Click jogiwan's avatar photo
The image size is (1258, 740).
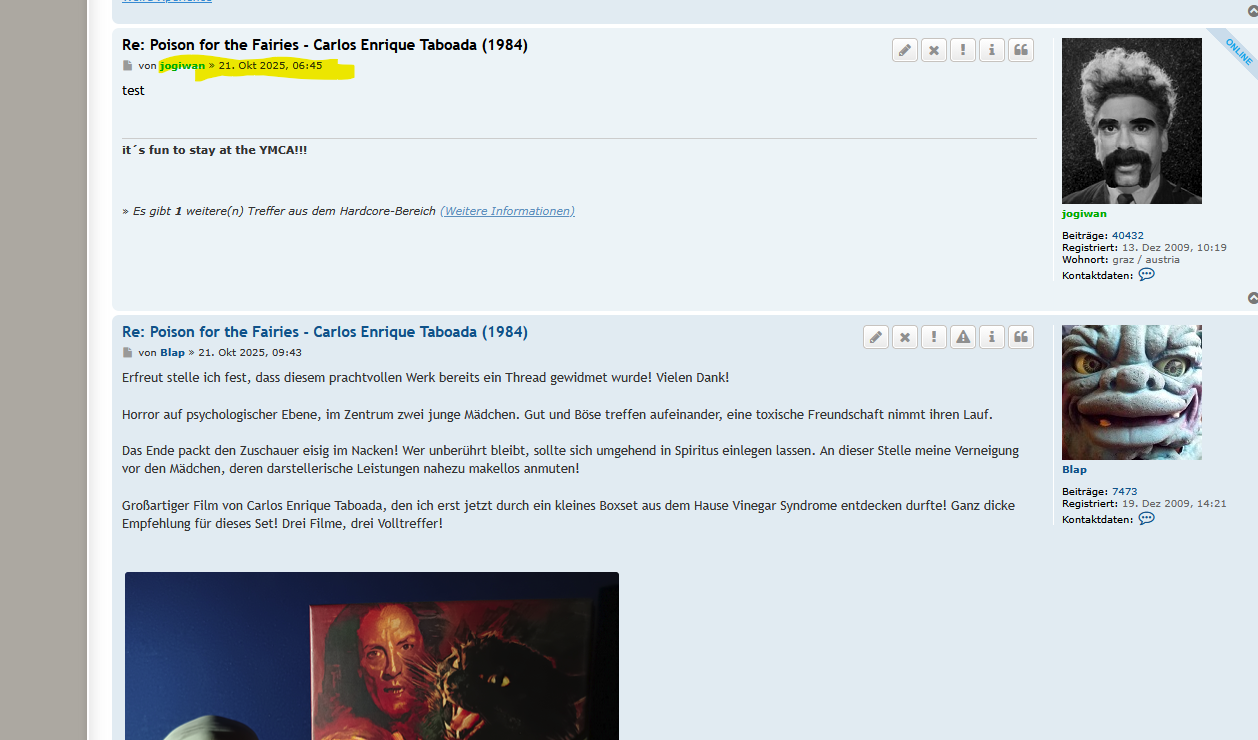click(1131, 120)
